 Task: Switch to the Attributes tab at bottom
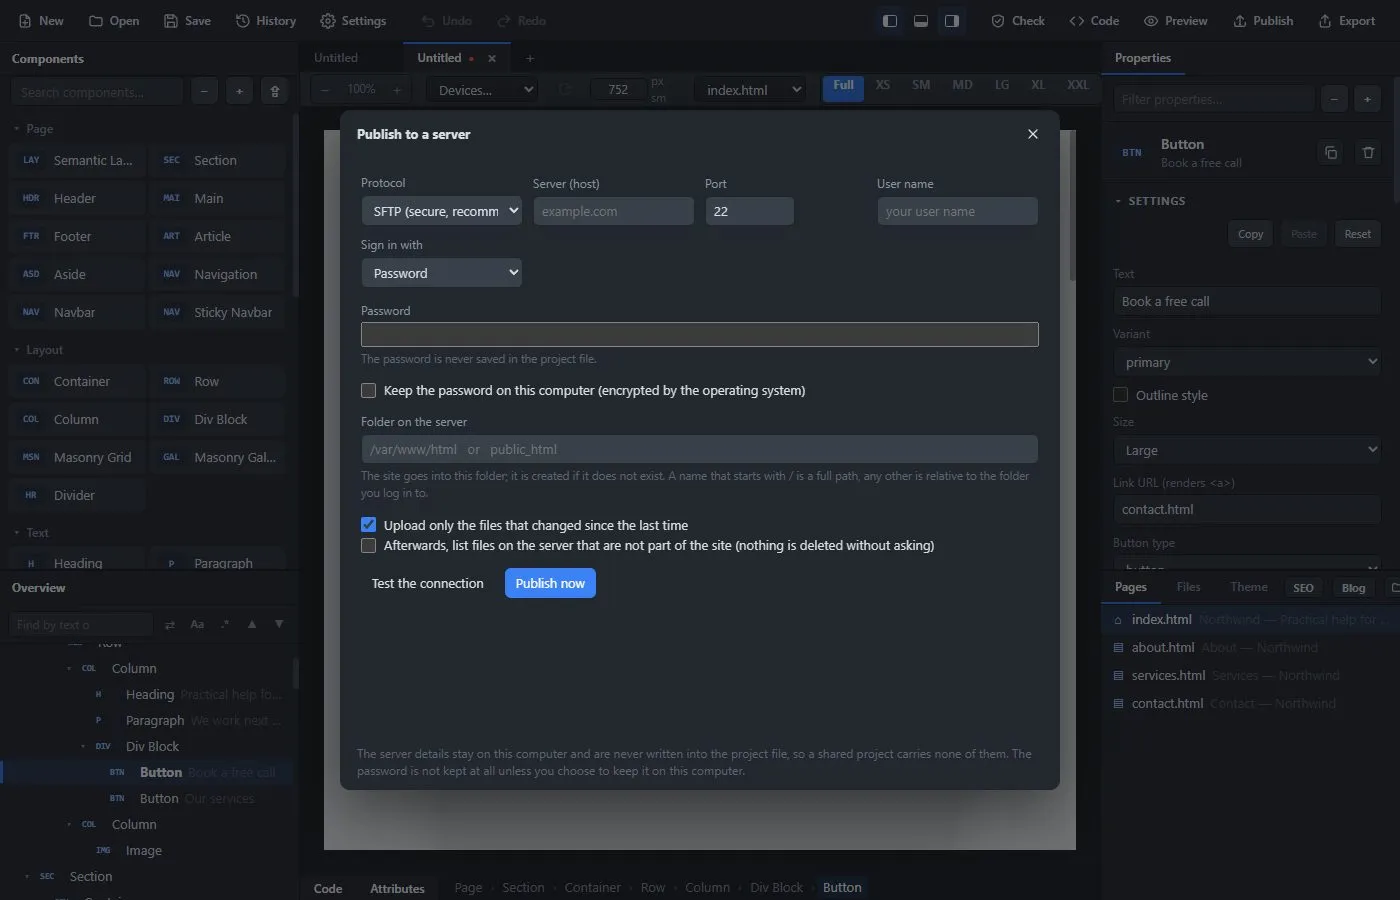(397, 888)
